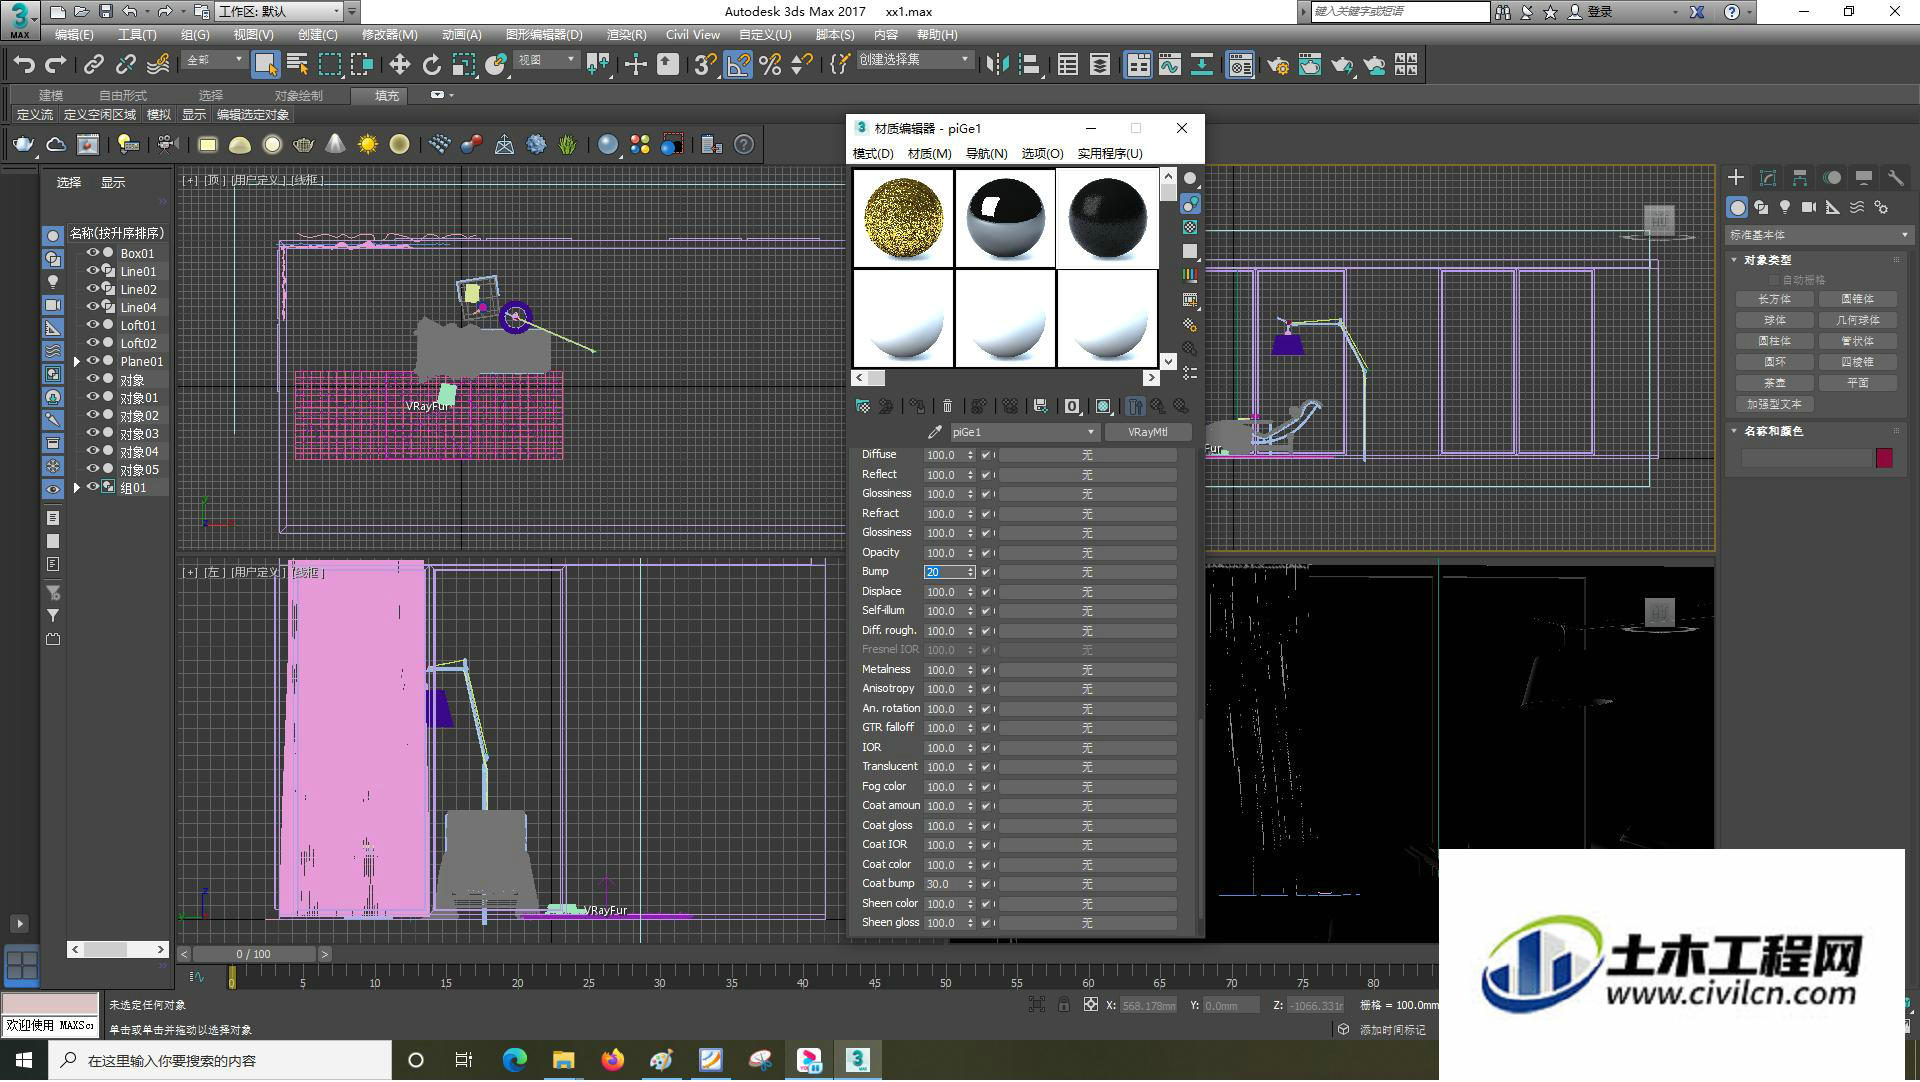
Task: Click the object color swatch in 名称和颜色
Action: pyautogui.click(x=1884, y=458)
